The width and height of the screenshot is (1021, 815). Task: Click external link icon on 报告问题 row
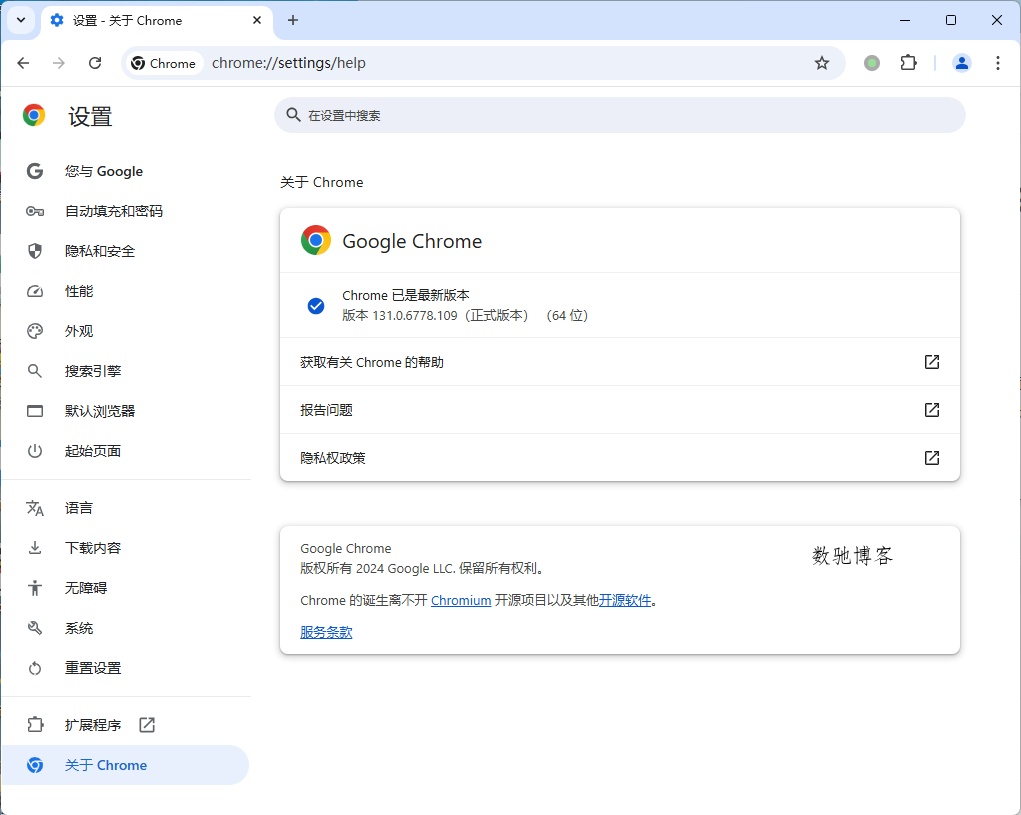(x=932, y=410)
